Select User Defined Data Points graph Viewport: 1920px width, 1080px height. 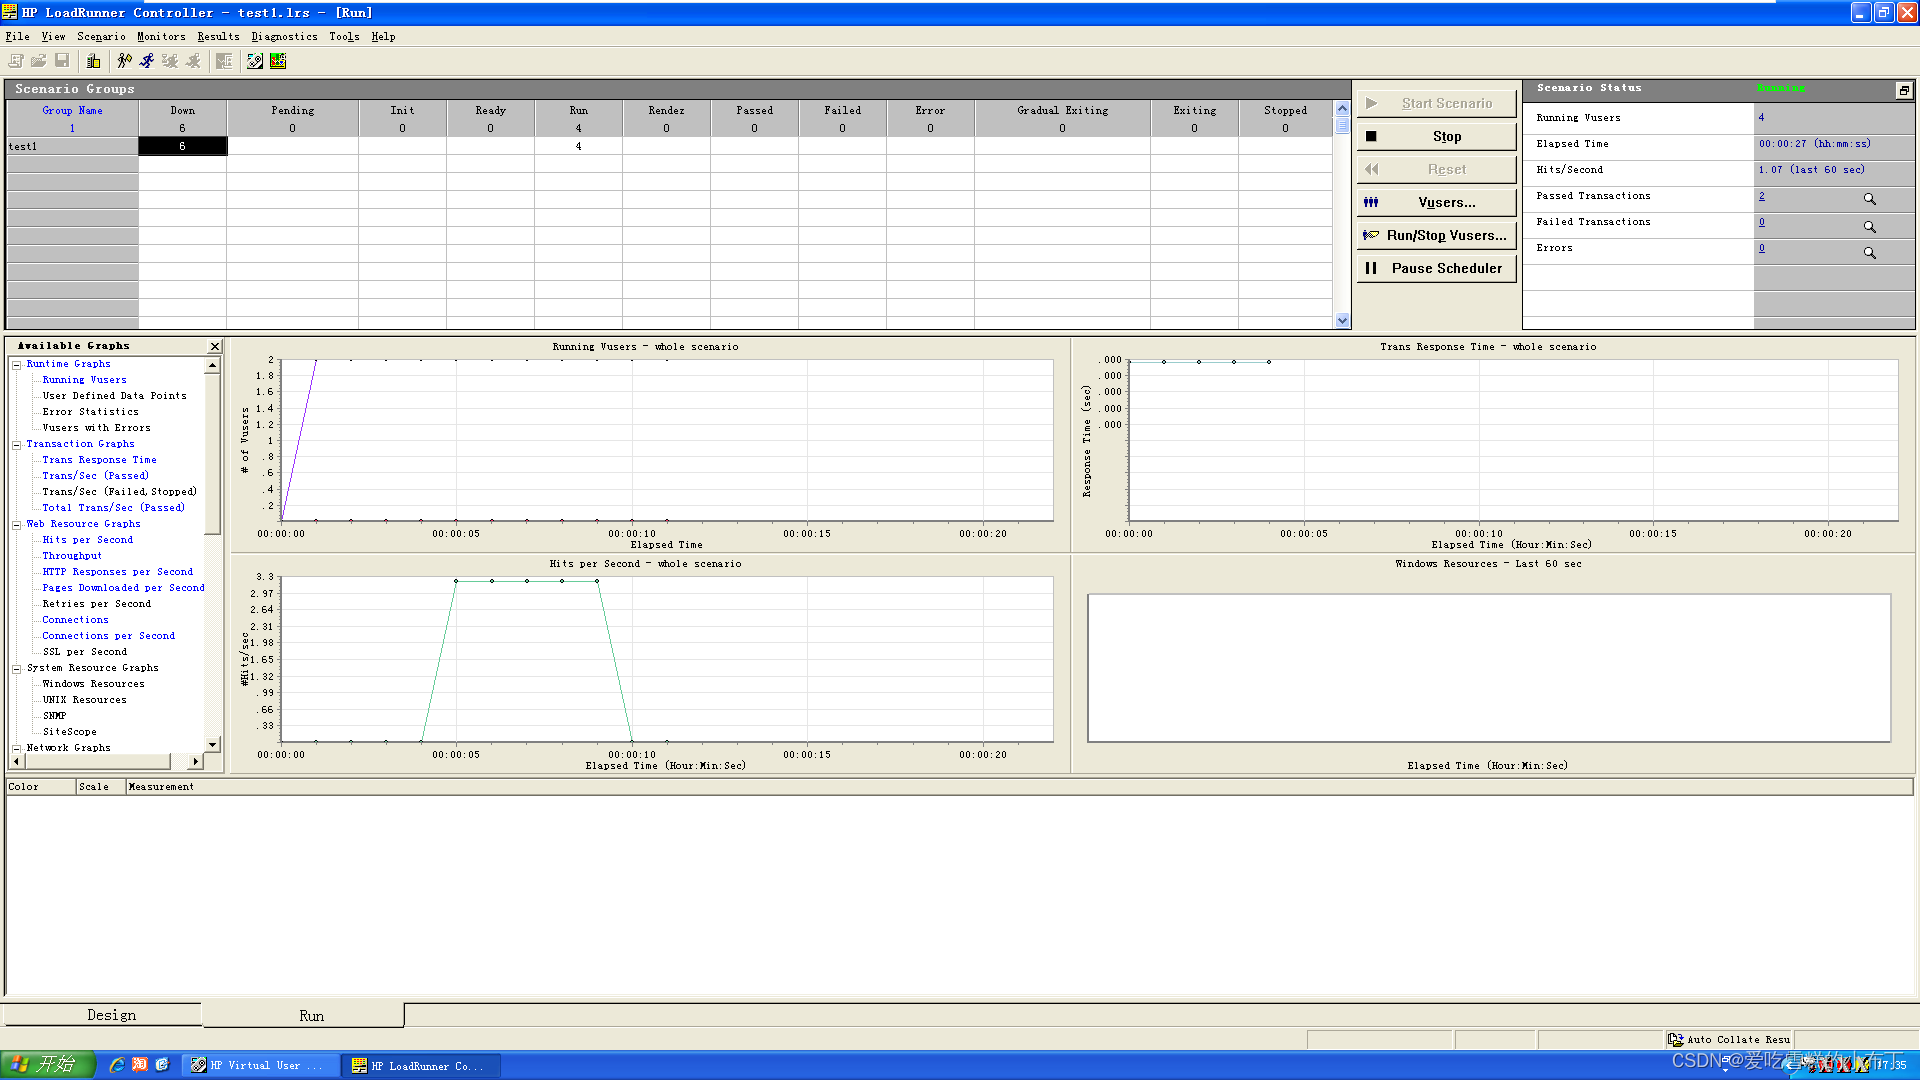click(114, 396)
